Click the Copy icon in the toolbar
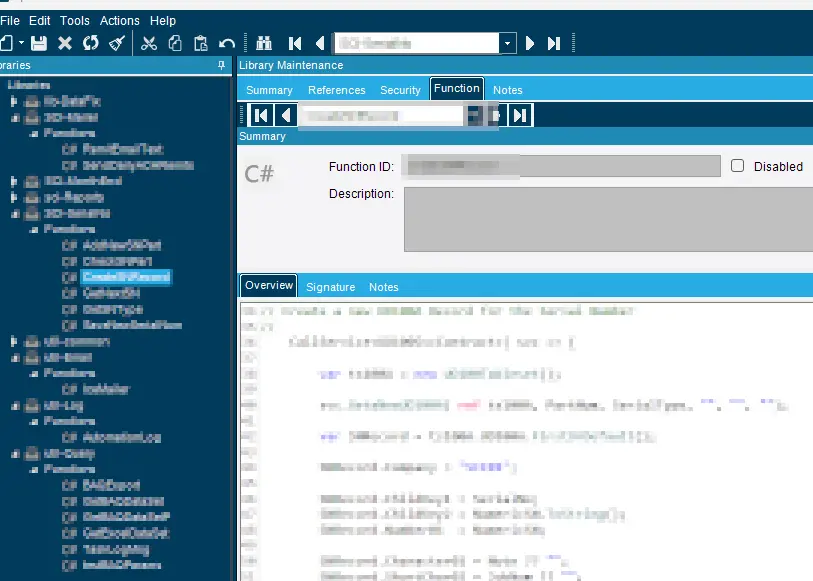 [x=175, y=43]
